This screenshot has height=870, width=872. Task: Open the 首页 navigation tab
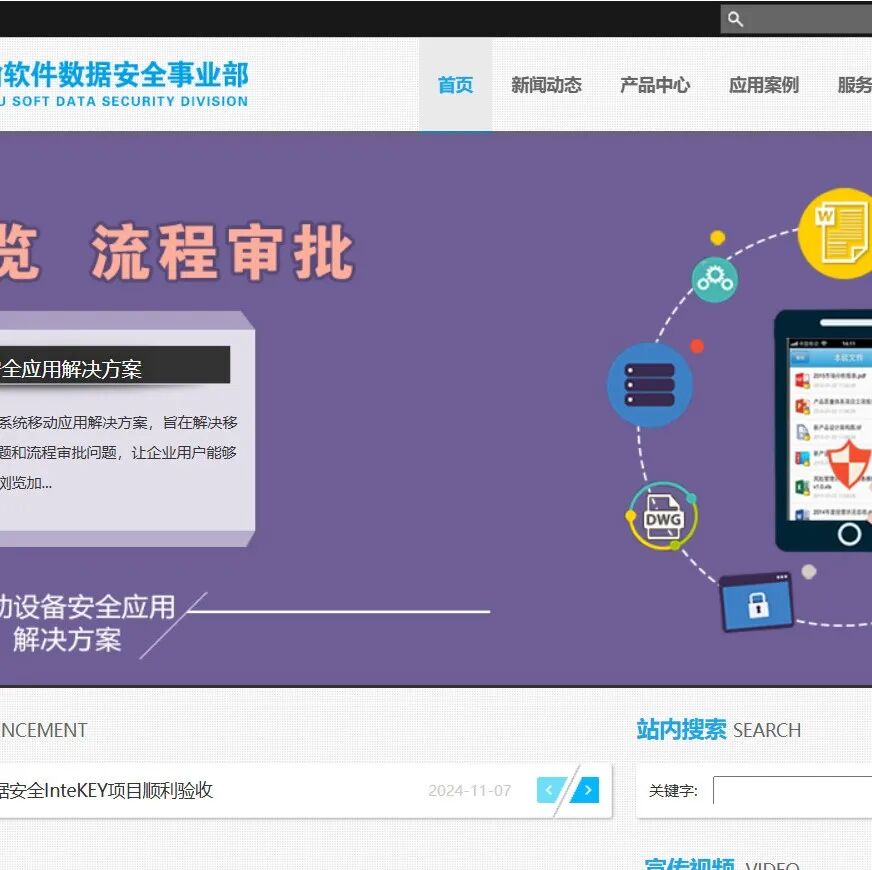[x=455, y=85]
